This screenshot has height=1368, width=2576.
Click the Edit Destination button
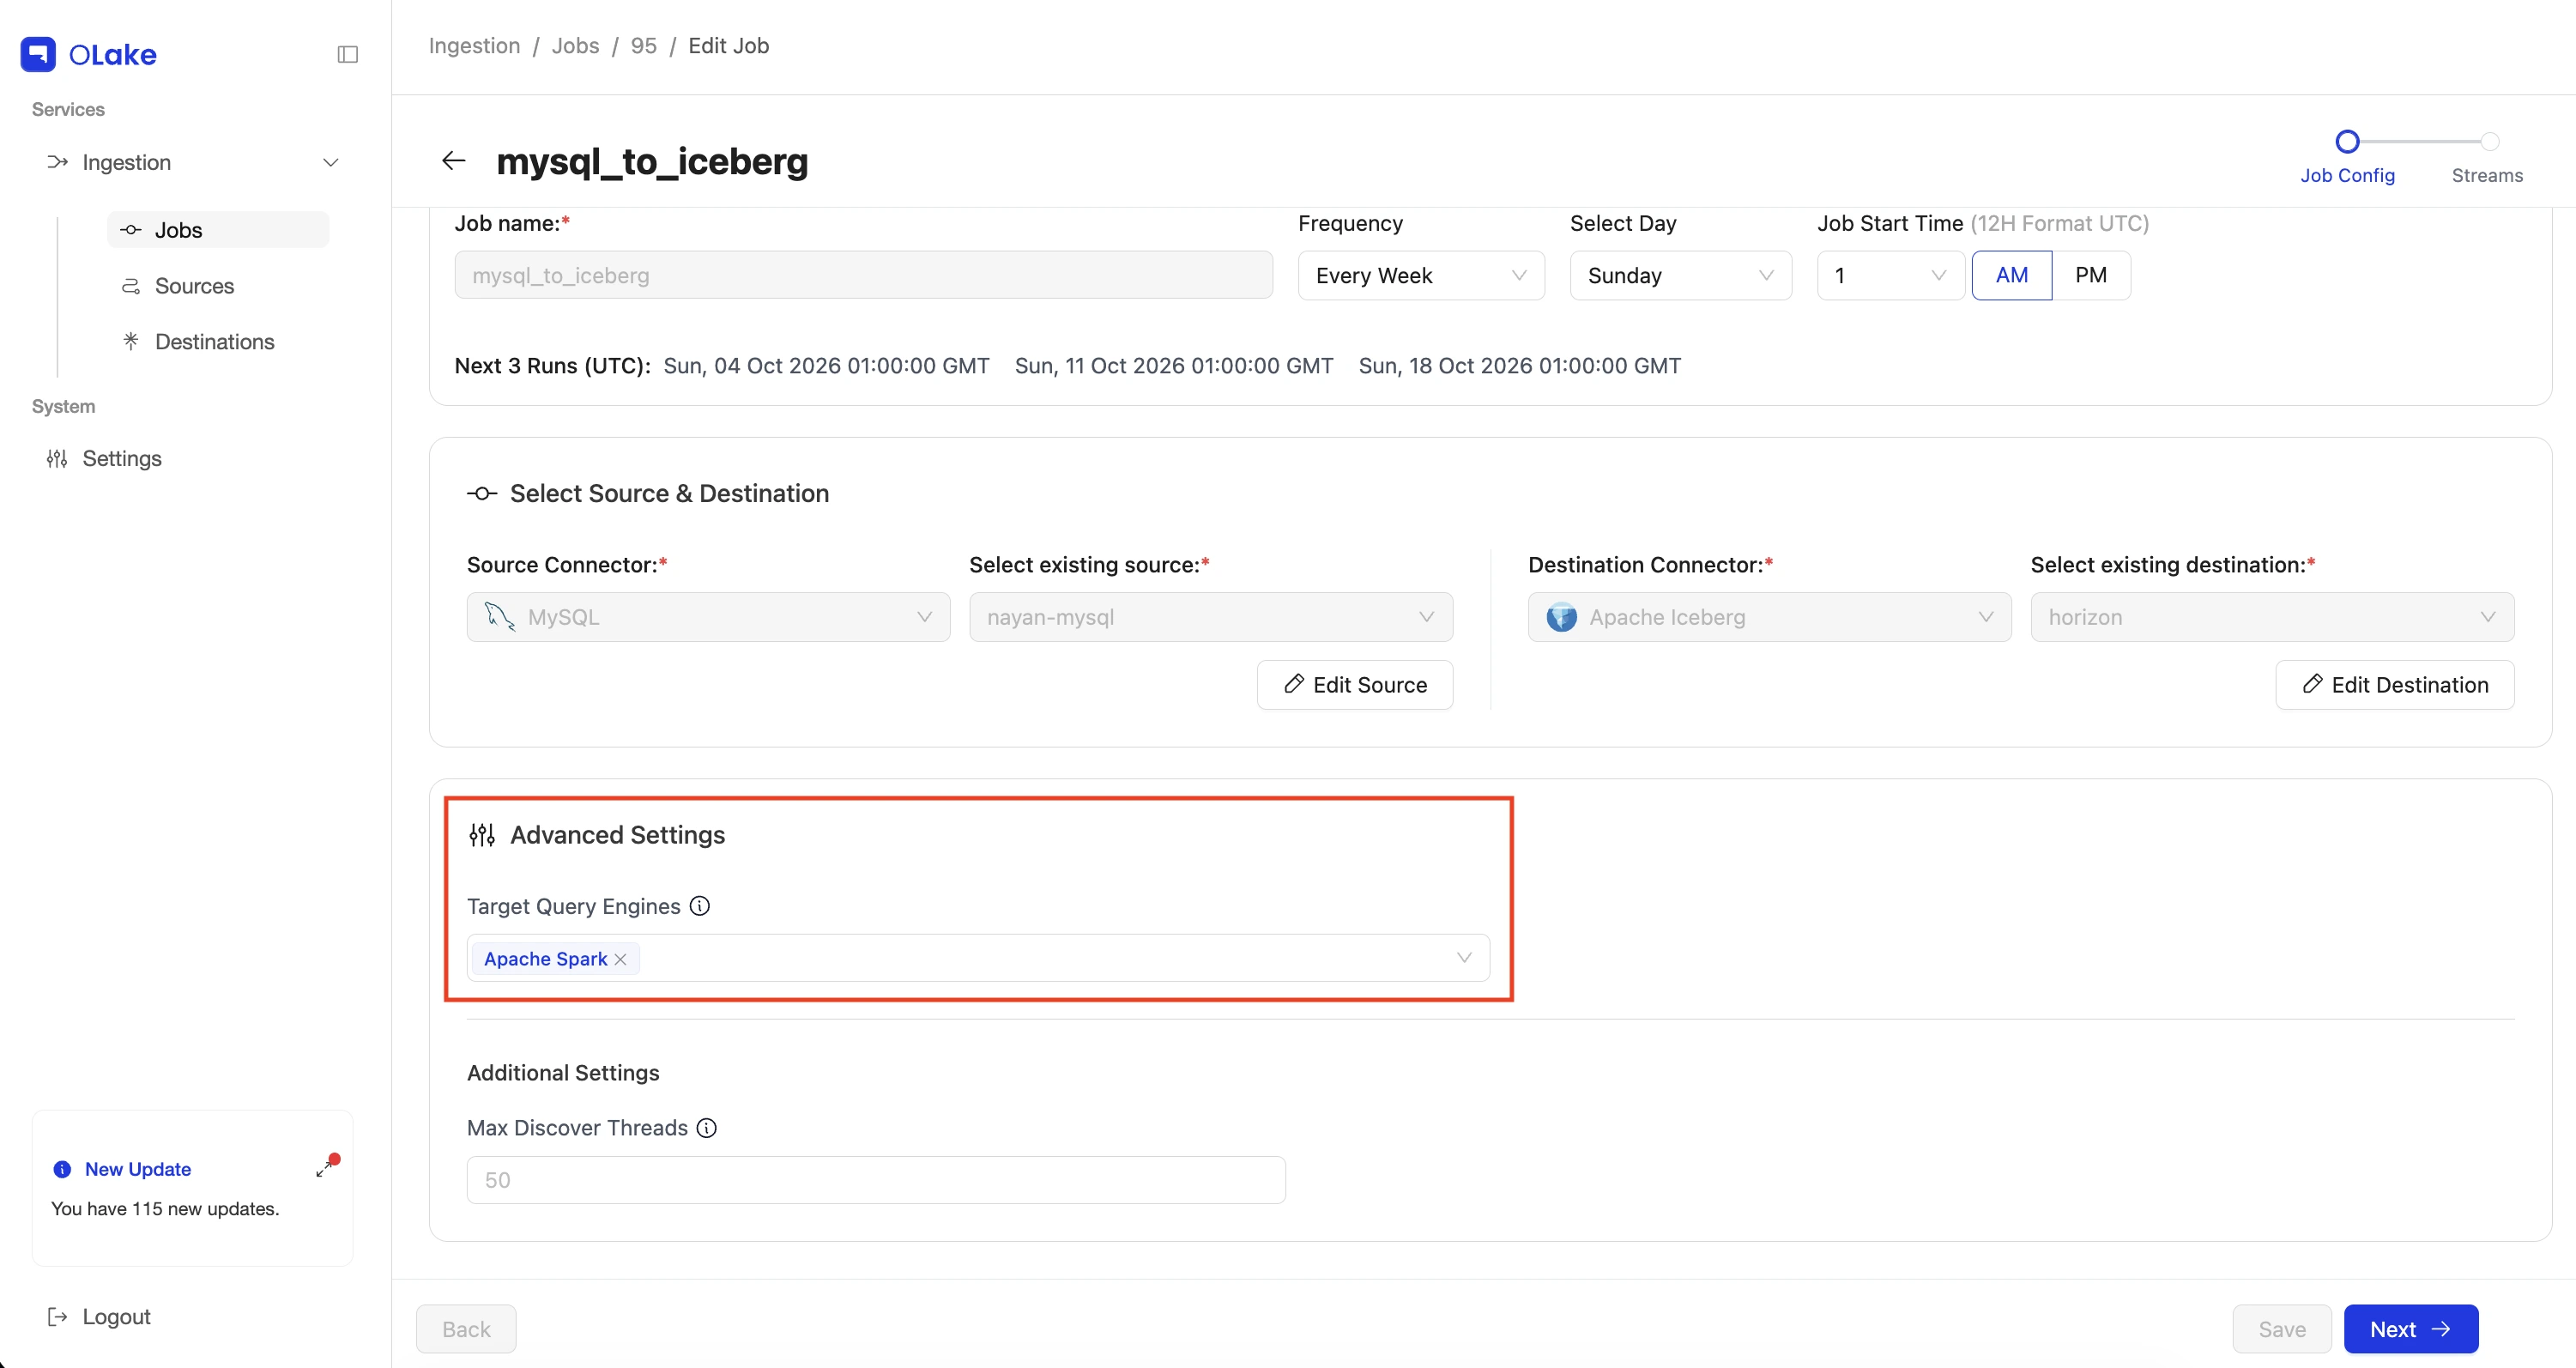(x=2395, y=685)
